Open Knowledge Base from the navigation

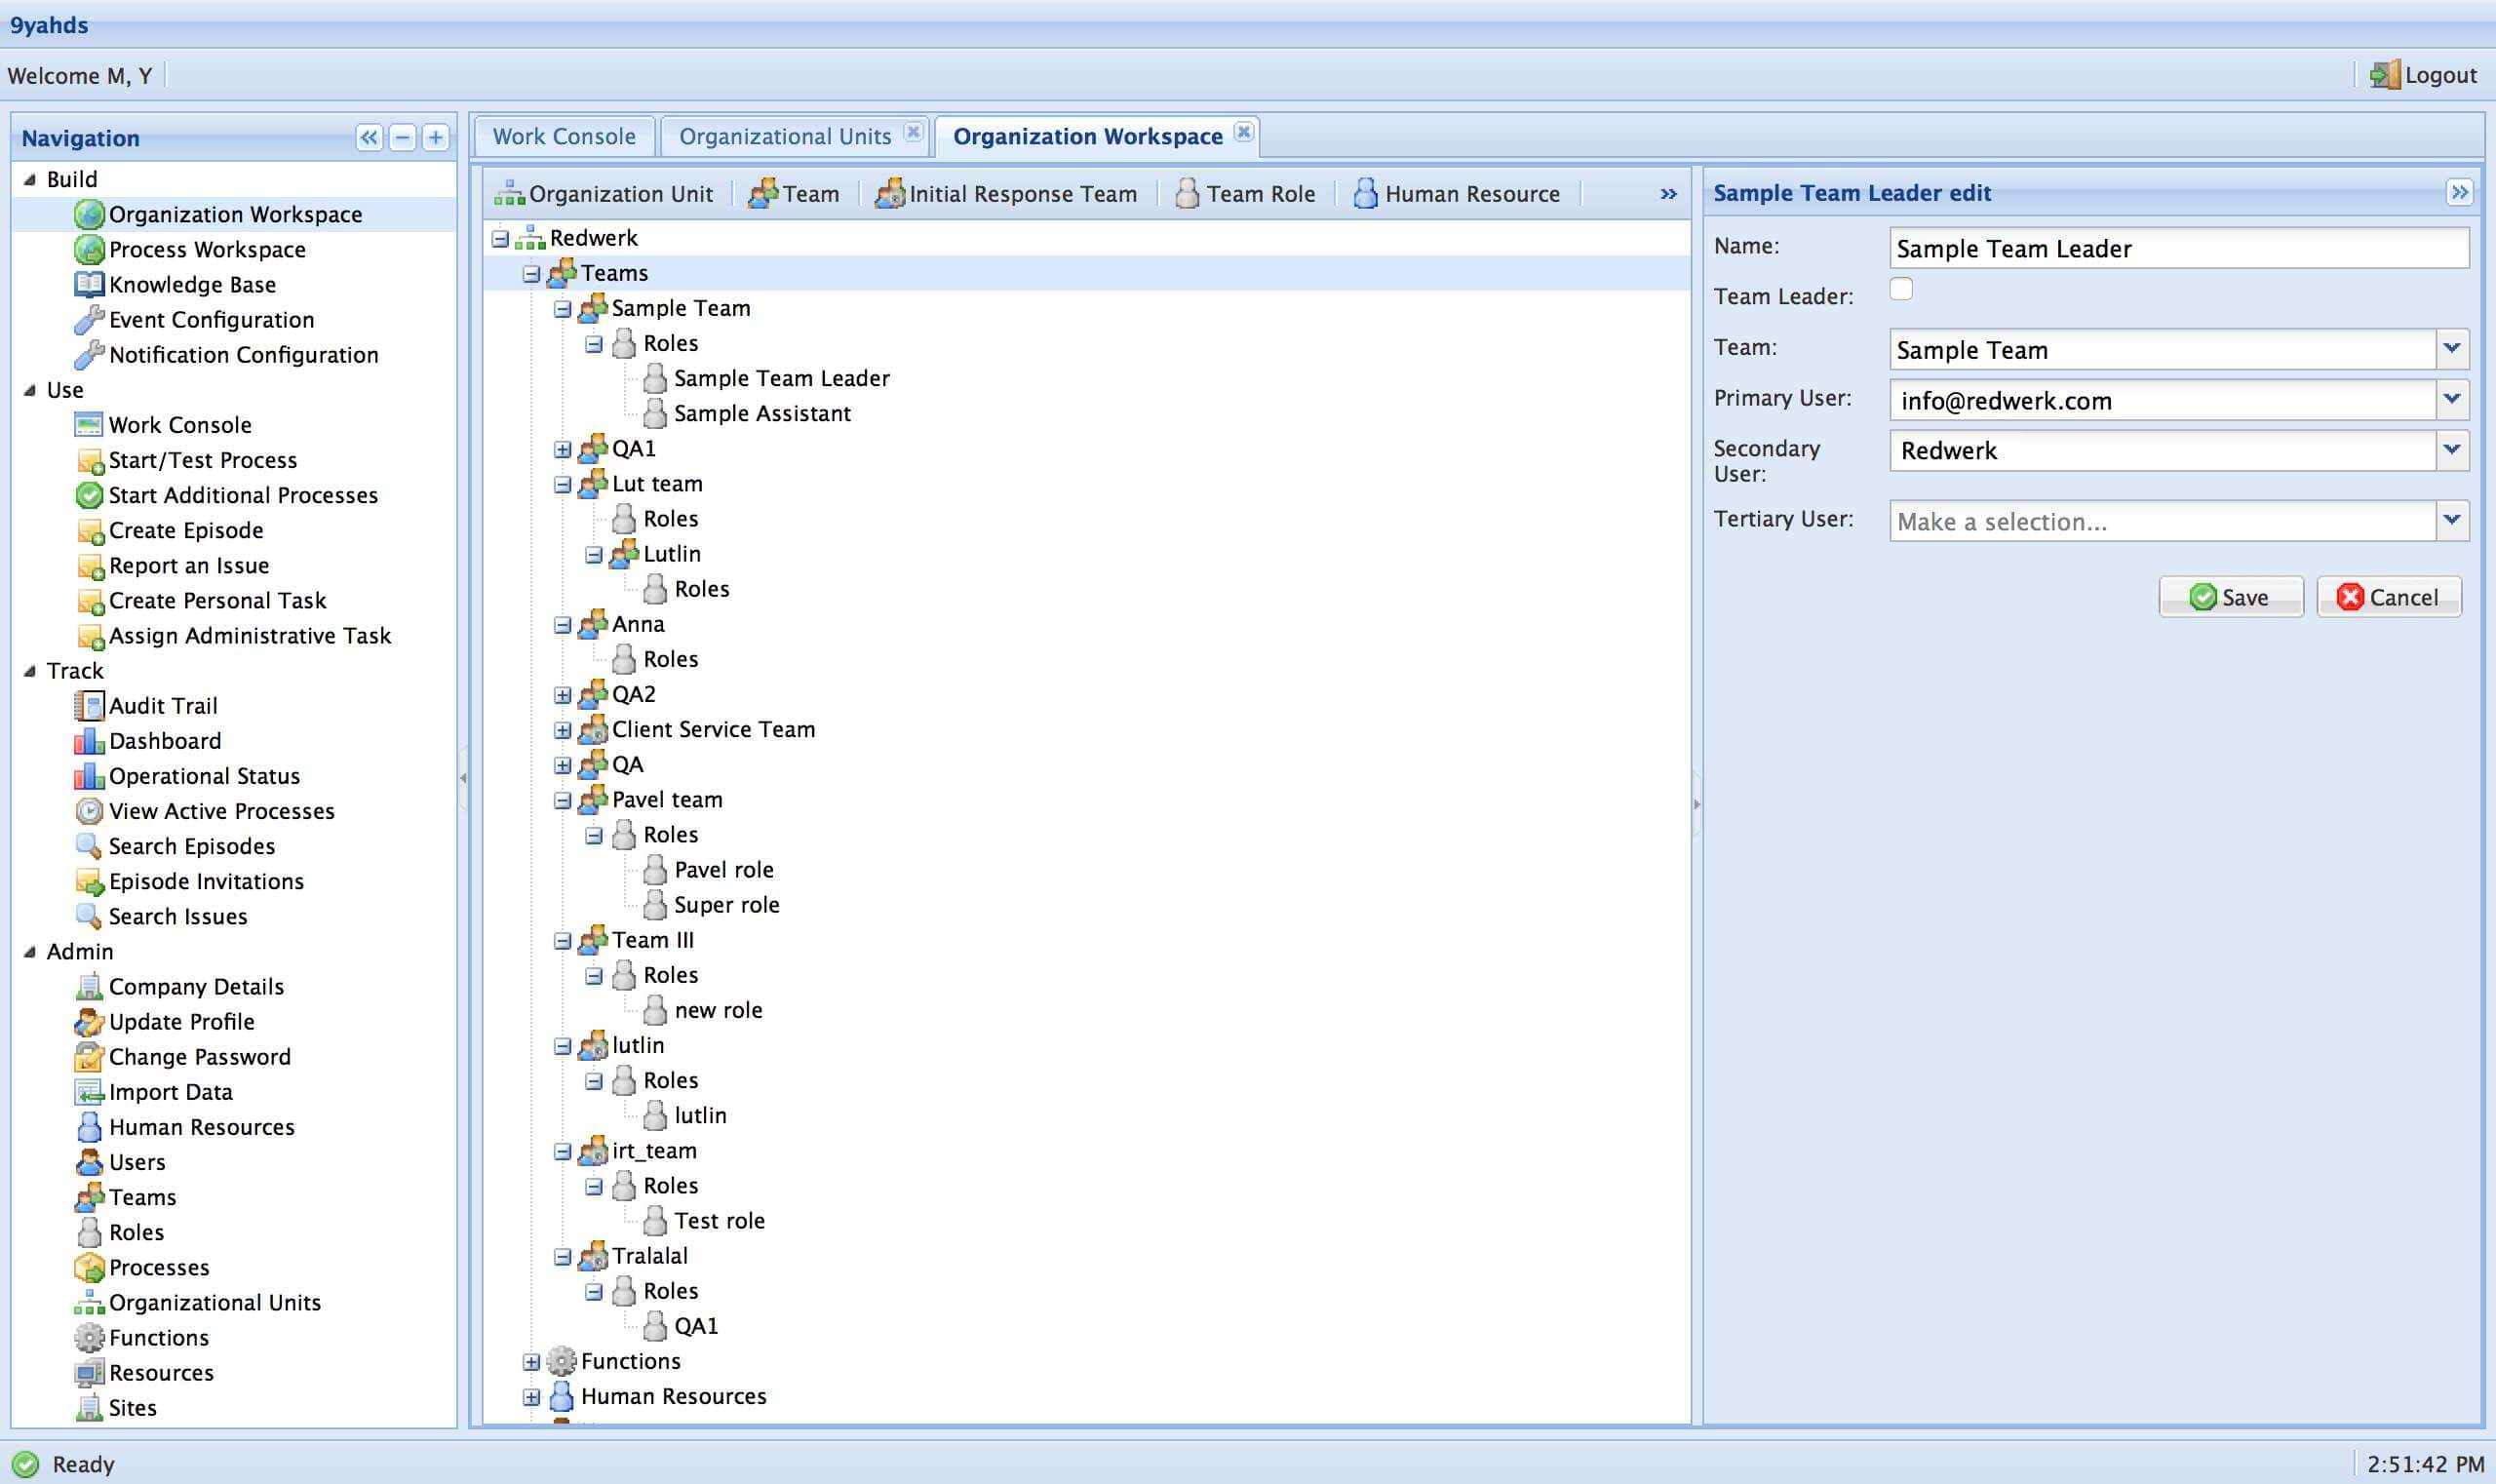pos(192,284)
